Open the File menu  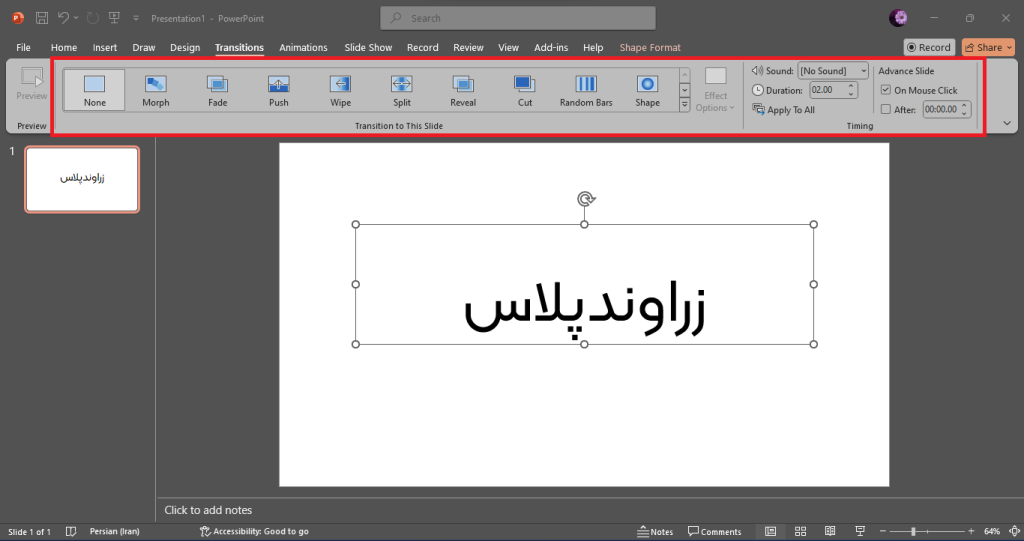tap(24, 47)
